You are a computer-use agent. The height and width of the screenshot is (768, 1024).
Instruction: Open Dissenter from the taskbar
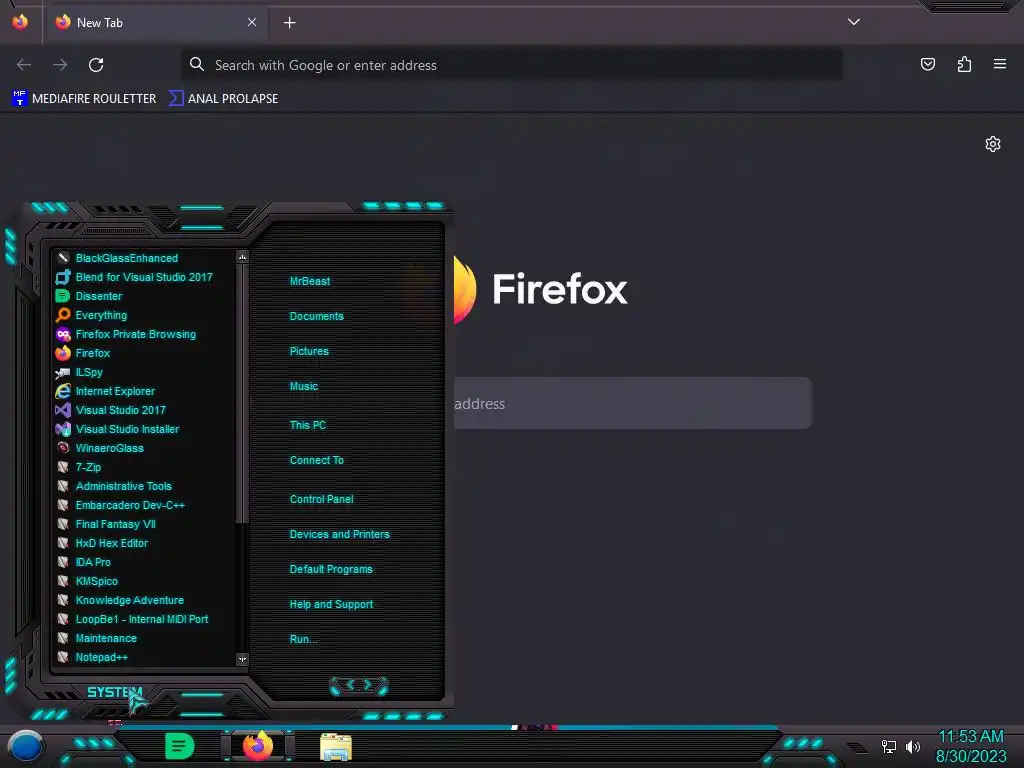[x=180, y=746]
